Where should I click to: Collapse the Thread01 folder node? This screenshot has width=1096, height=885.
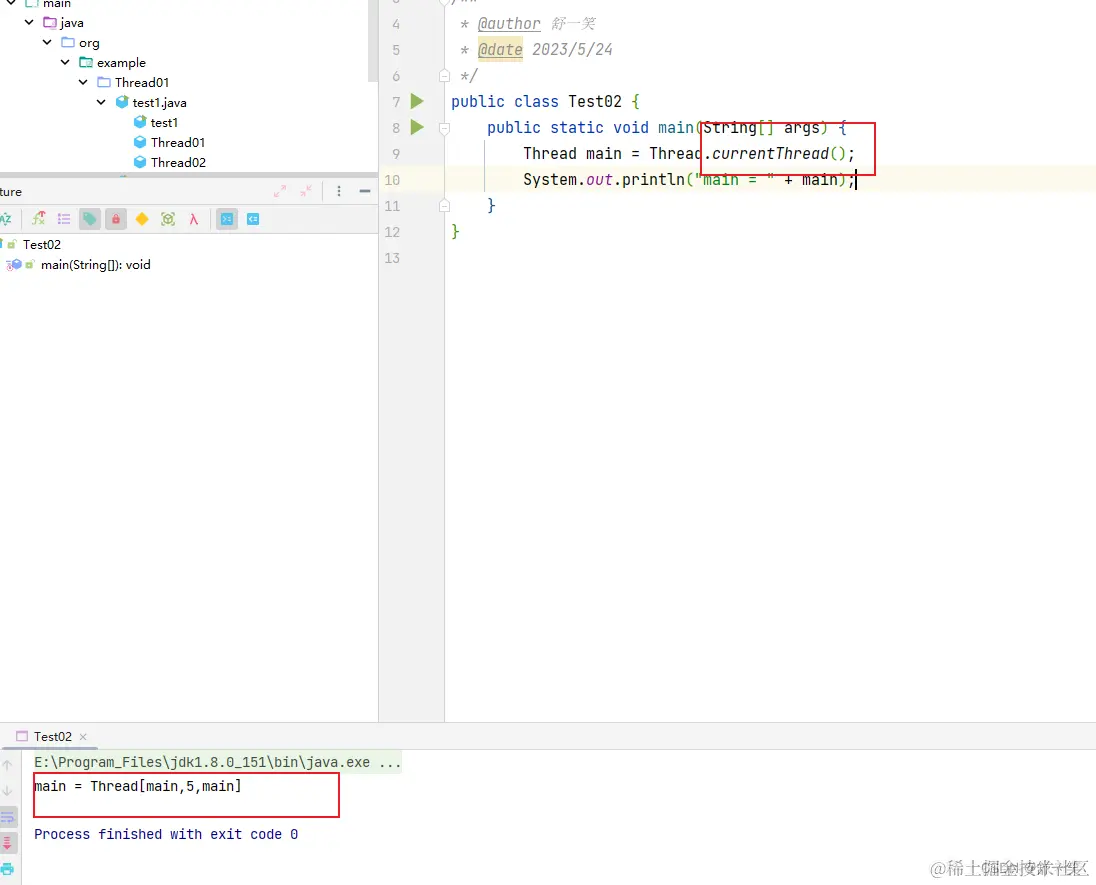click(x=83, y=82)
